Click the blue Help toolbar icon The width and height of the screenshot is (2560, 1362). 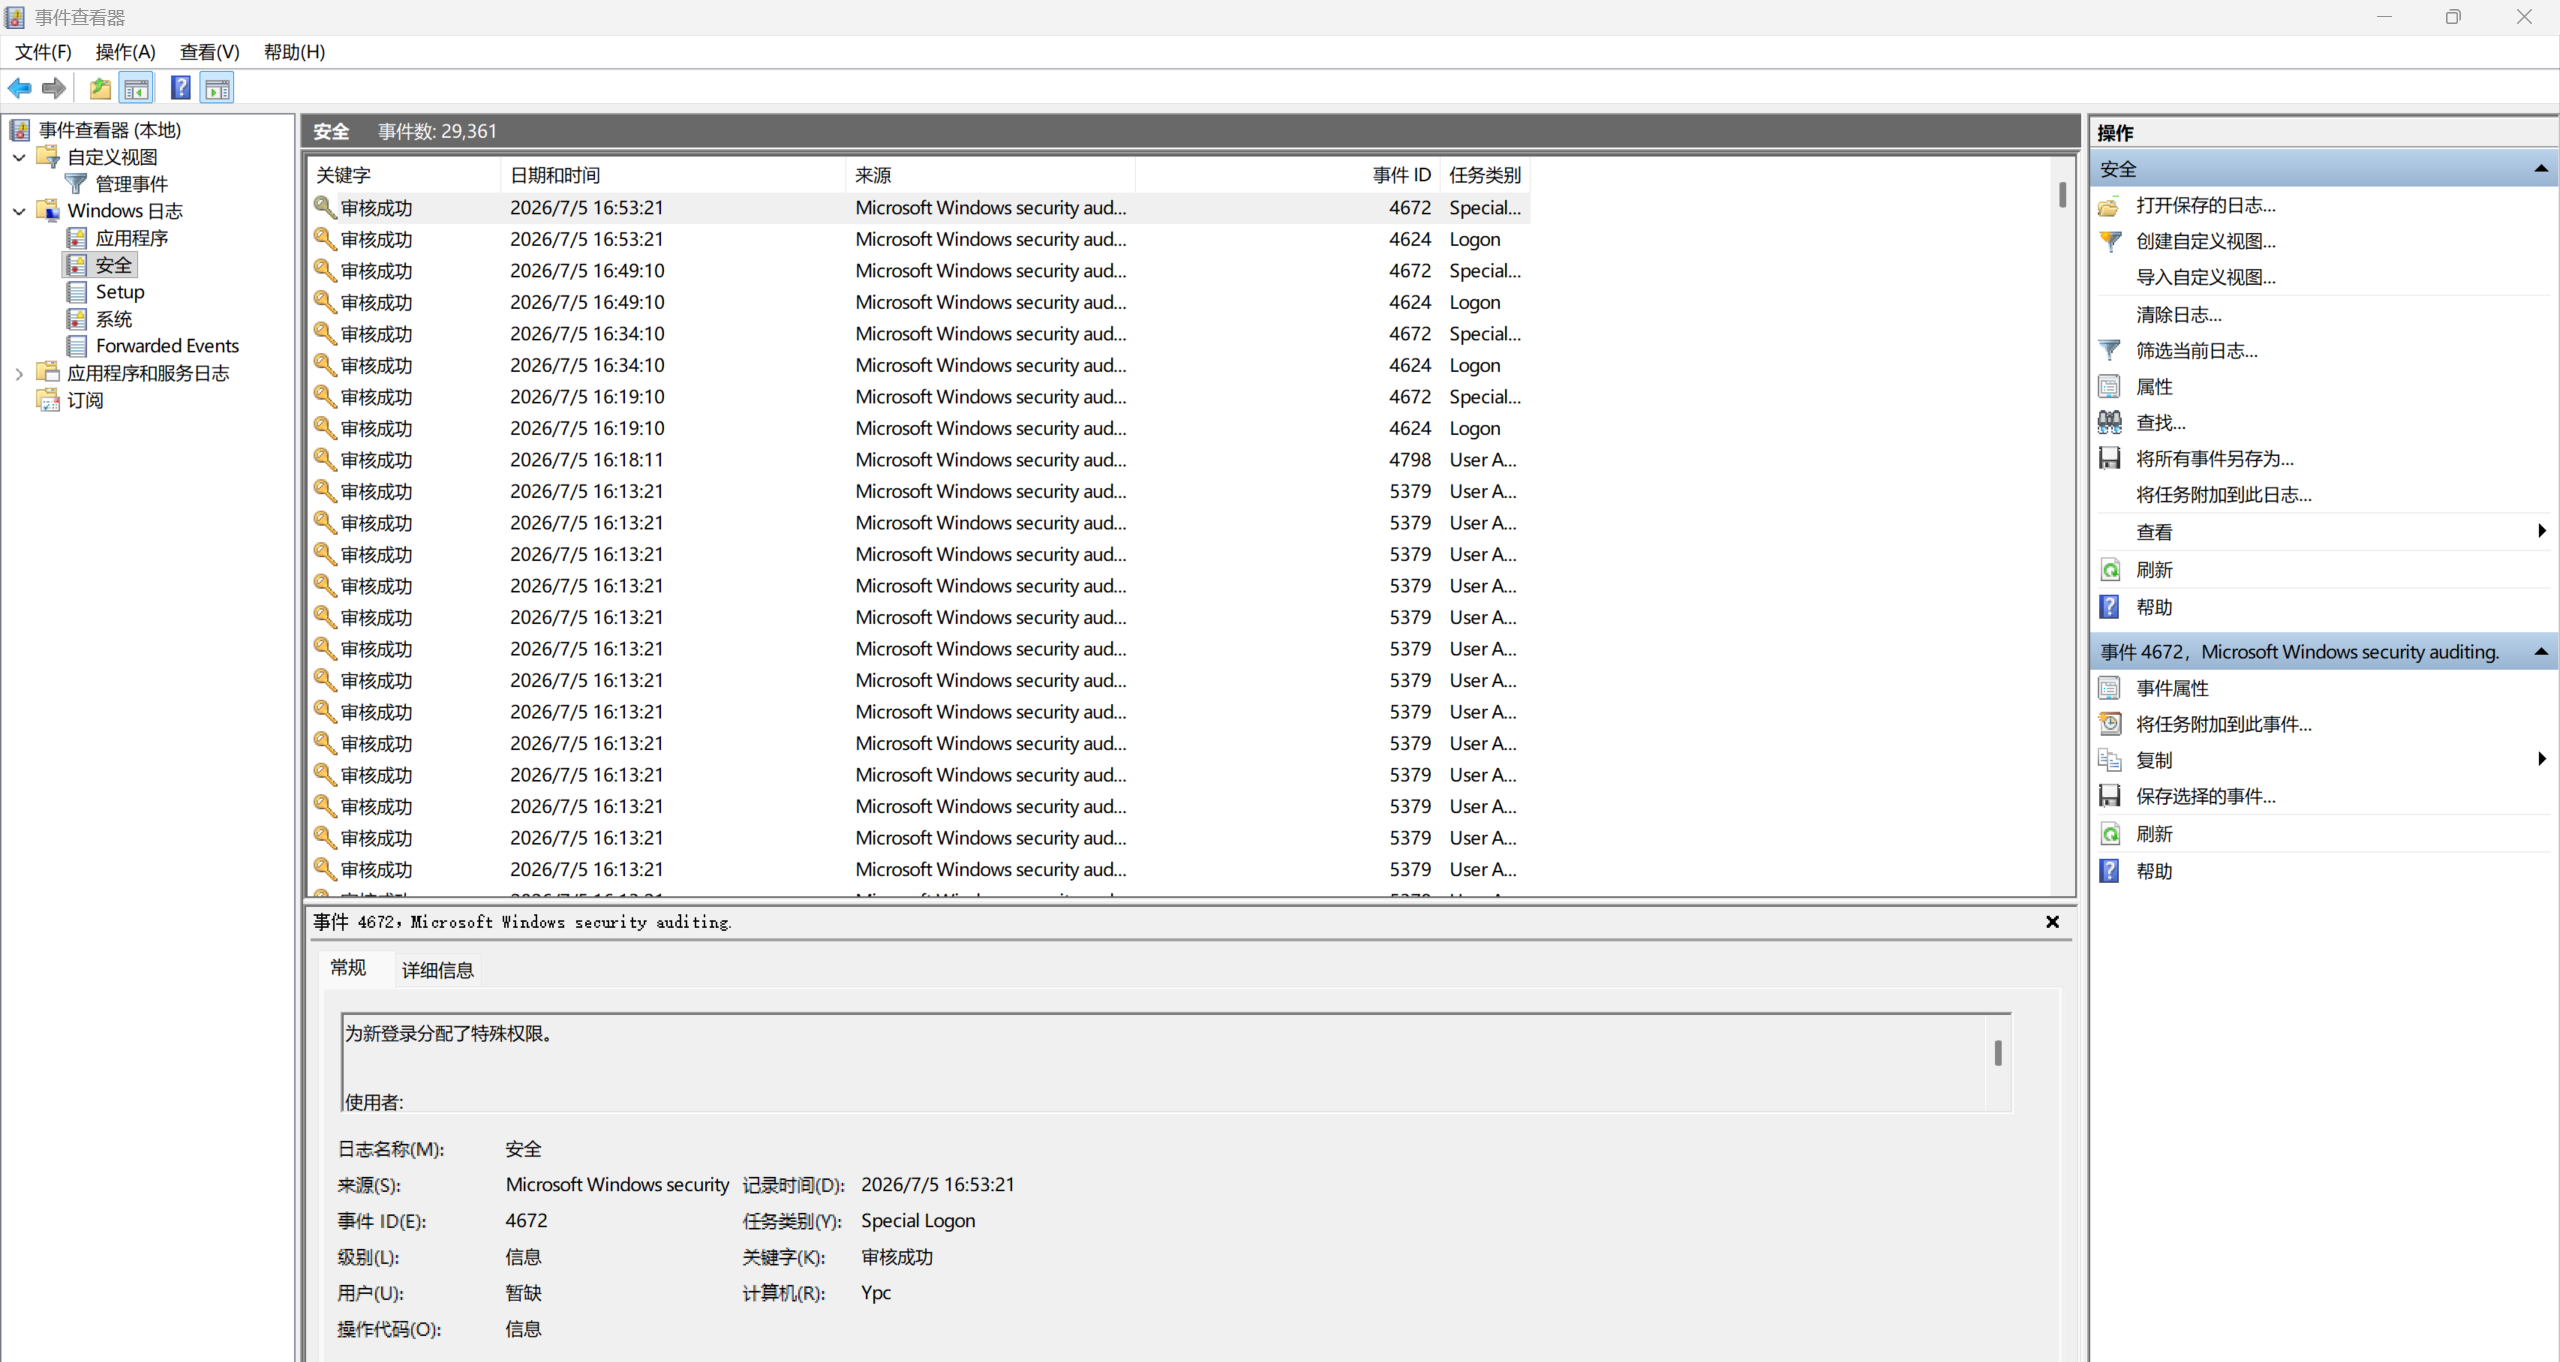coord(180,88)
